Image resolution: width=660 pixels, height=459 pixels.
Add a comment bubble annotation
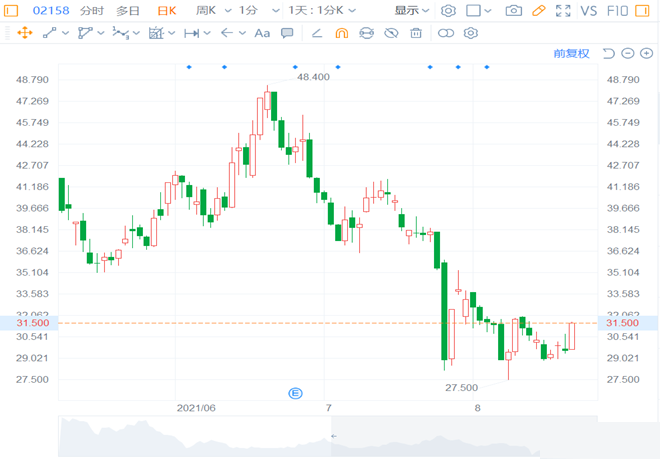tap(287, 33)
